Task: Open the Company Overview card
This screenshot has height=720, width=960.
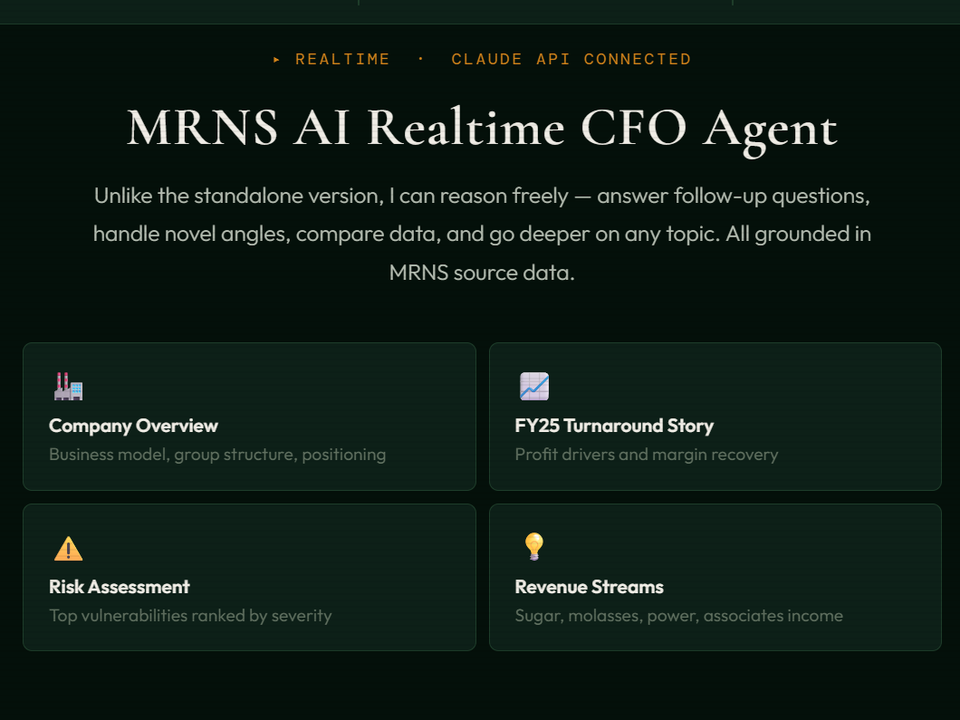Action: 249,416
